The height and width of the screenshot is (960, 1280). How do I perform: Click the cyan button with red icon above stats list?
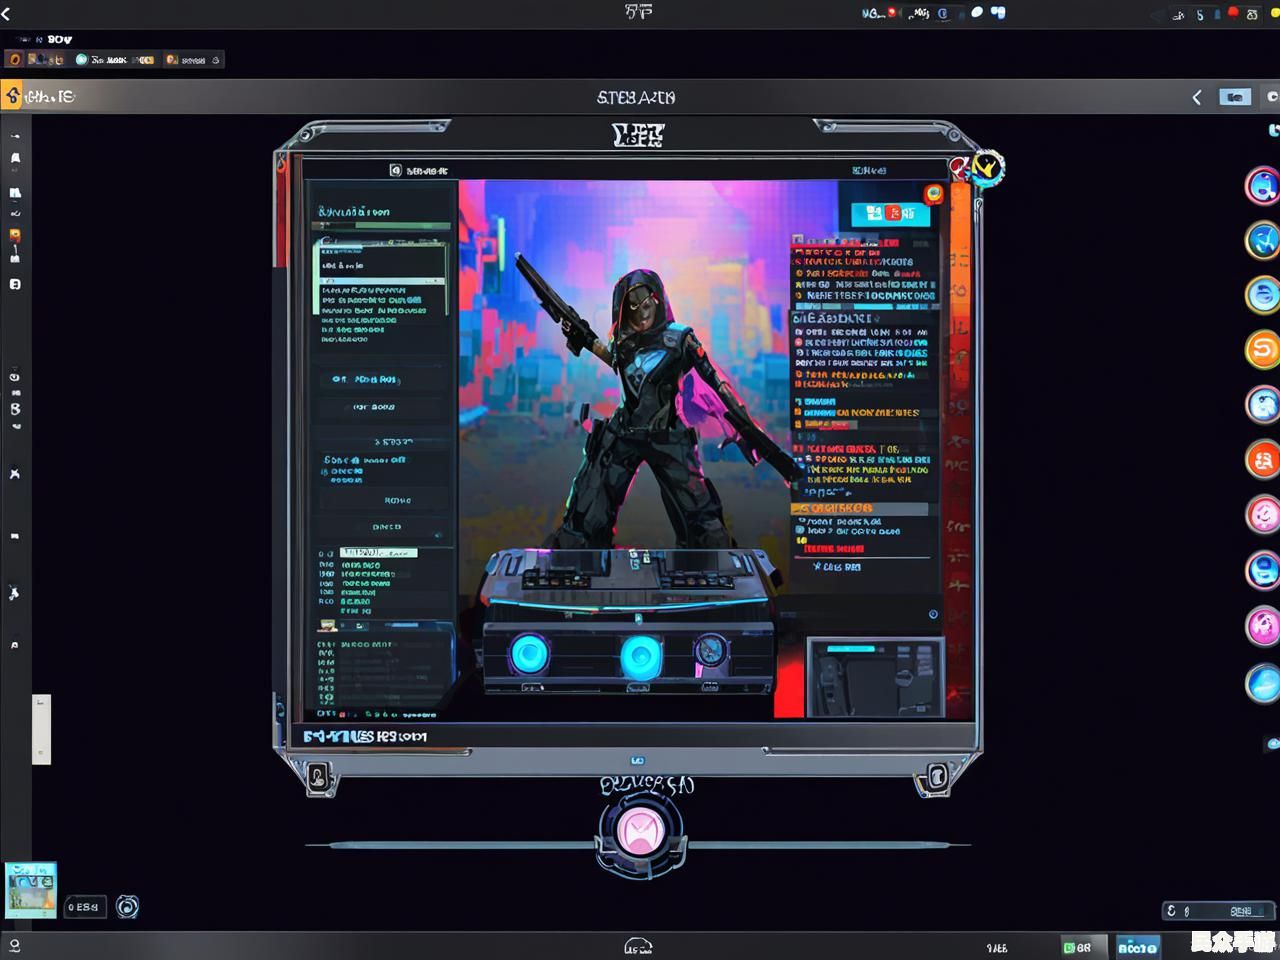point(889,213)
